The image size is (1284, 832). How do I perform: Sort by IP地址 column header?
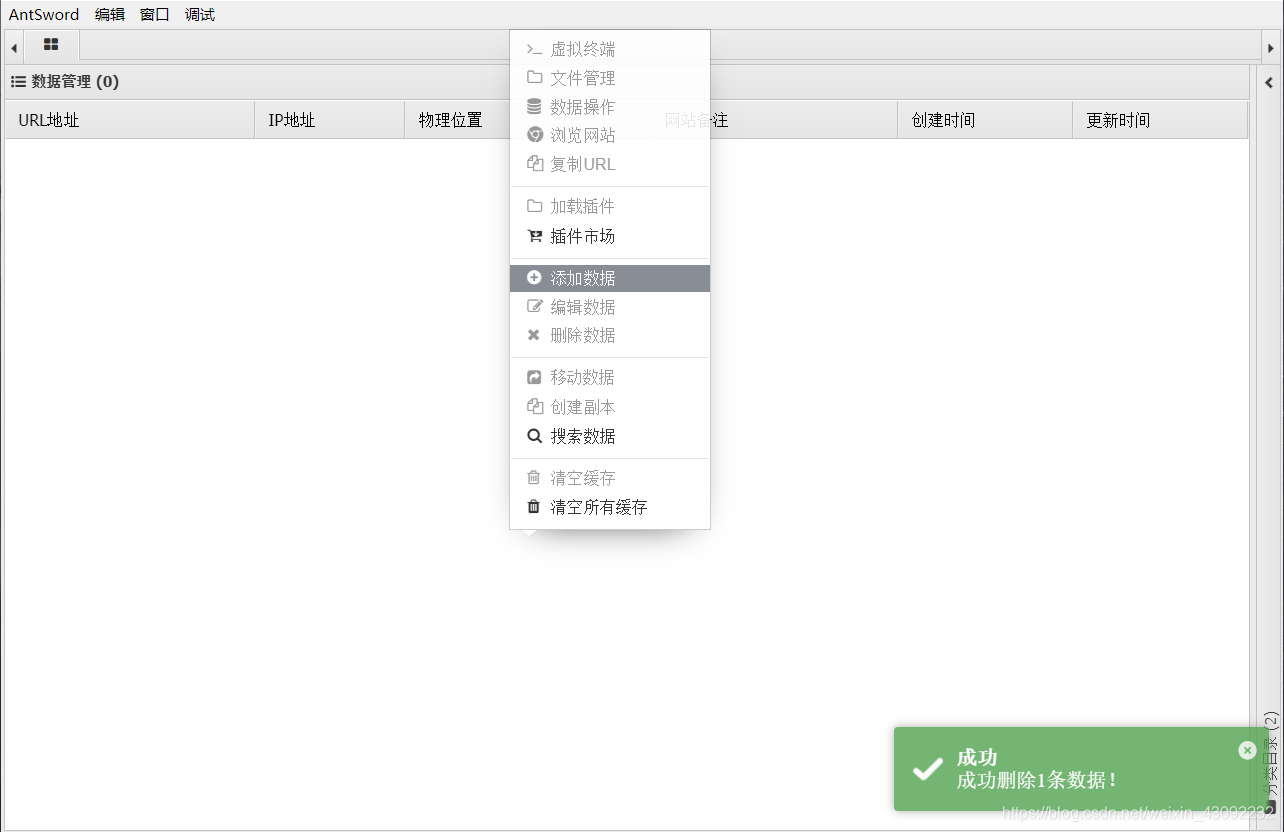click(x=329, y=120)
